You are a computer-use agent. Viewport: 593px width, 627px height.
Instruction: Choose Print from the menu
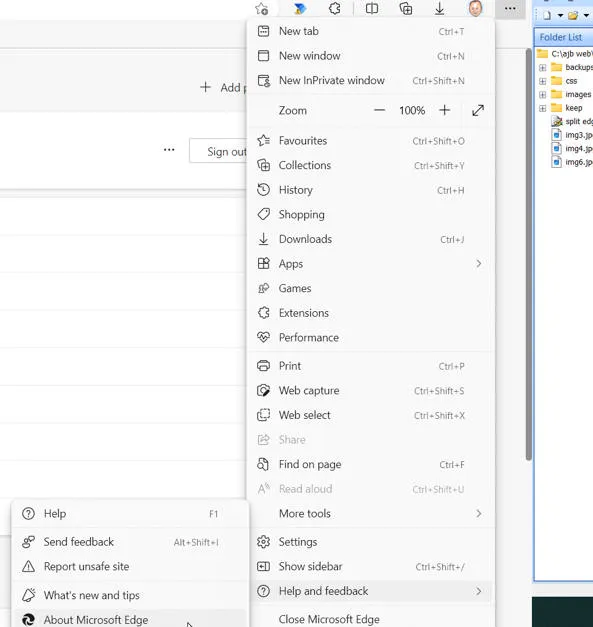[x=371, y=366]
